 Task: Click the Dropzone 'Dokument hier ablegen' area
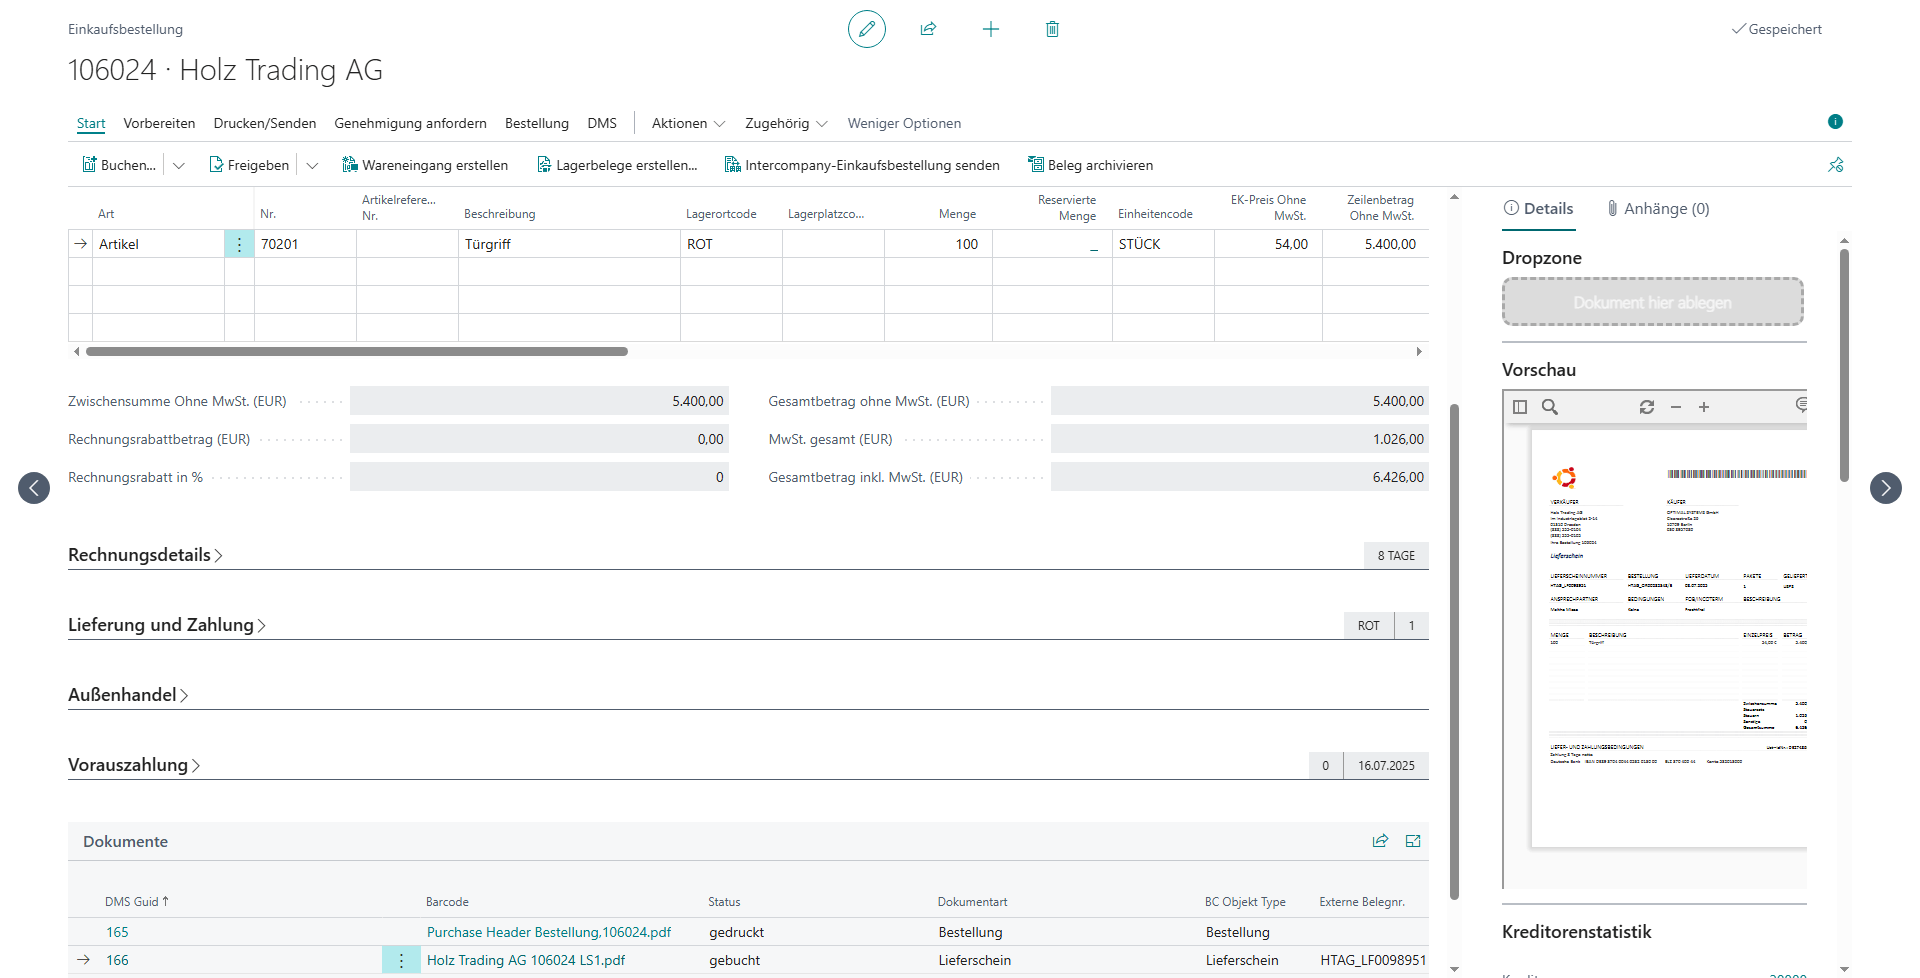pyautogui.click(x=1652, y=302)
